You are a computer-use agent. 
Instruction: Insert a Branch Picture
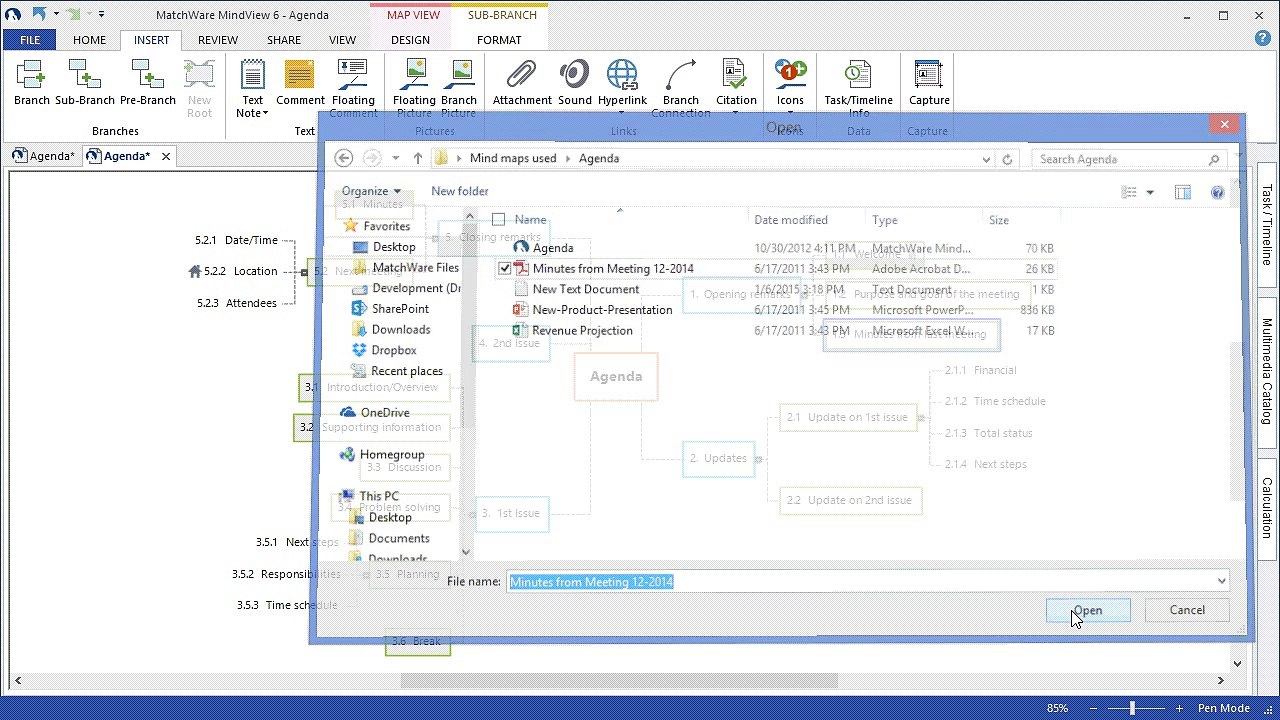pos(459,88)
